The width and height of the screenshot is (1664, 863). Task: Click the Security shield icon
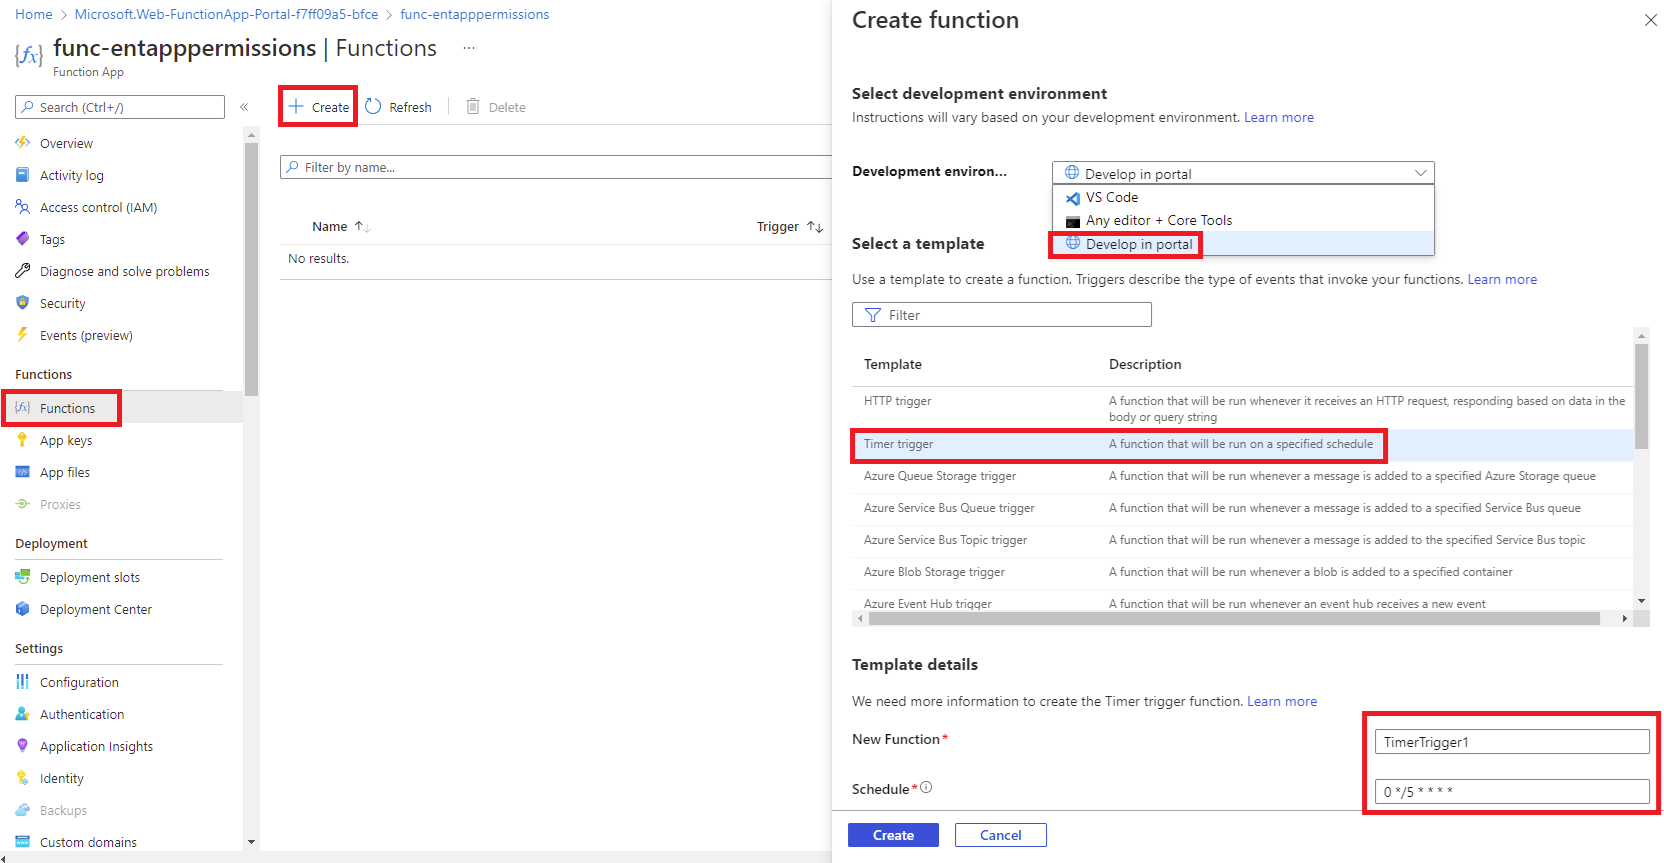click(23, 303)
